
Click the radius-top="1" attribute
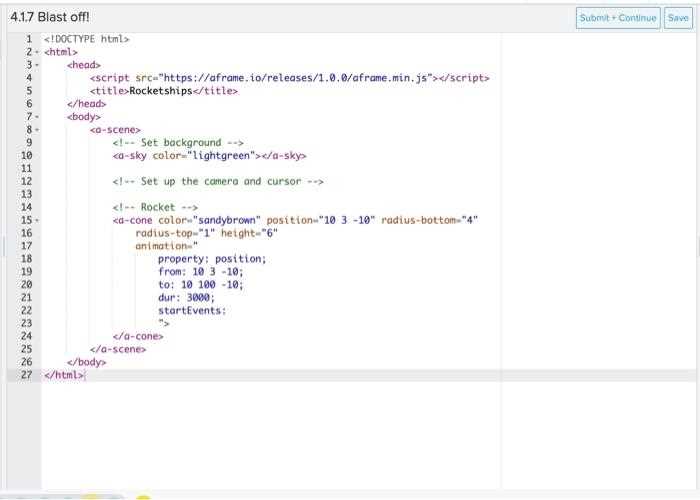click(x=175, y=233)
